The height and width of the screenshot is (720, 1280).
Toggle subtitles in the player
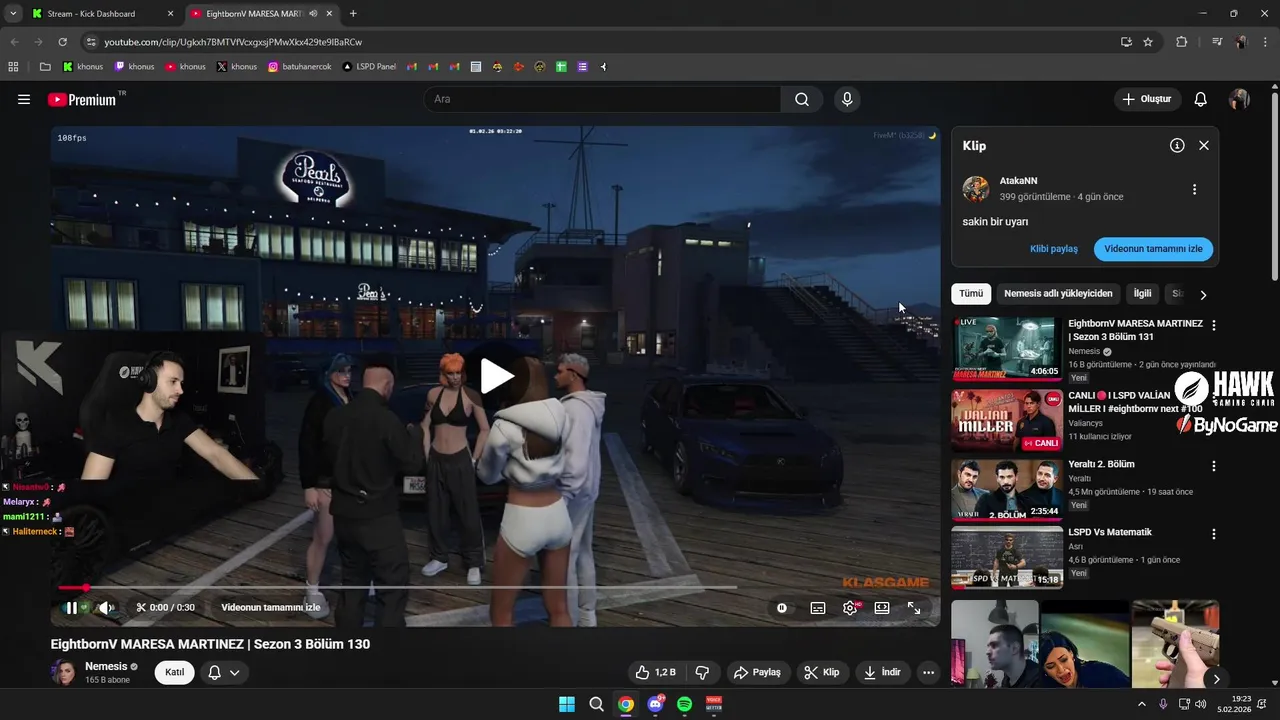(818, 607)
